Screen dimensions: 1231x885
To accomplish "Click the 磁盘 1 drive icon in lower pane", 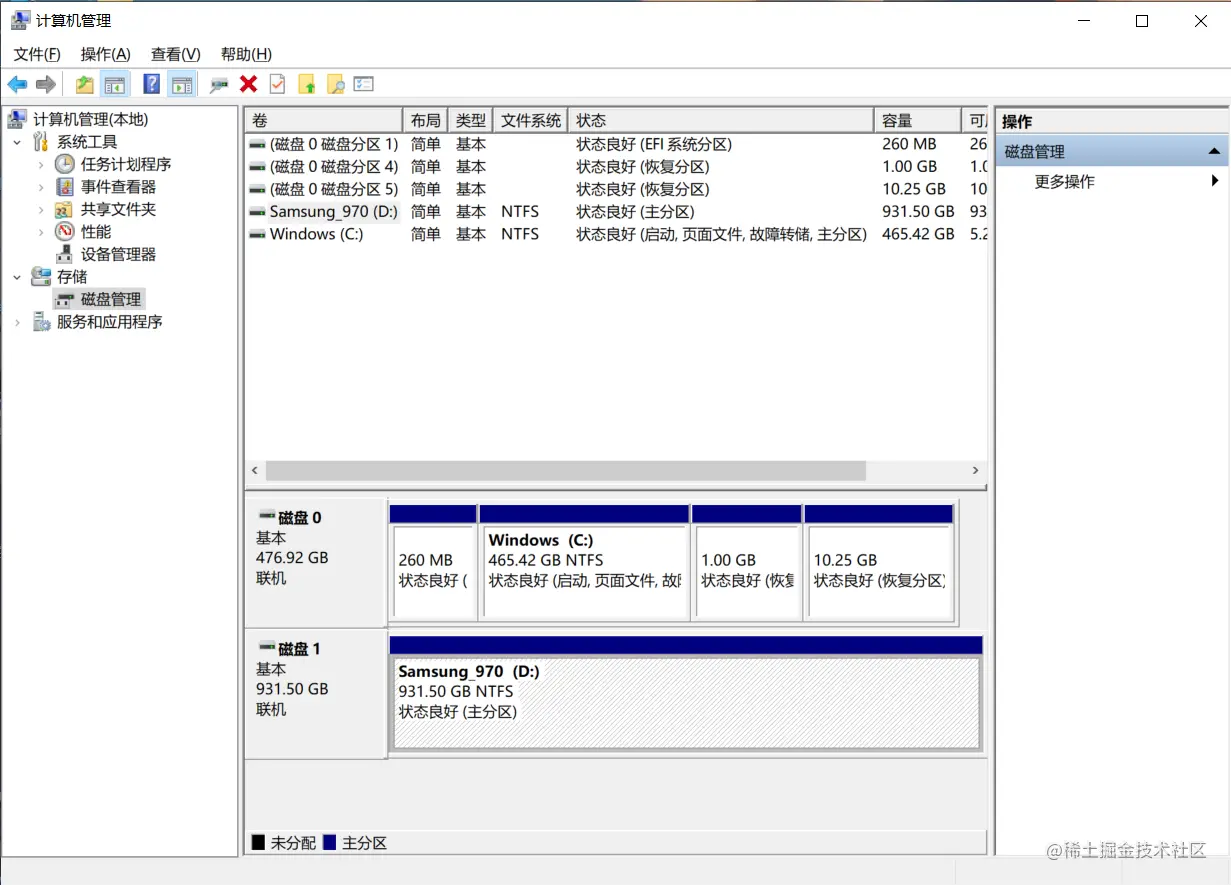I will click(x=266, y=647).
